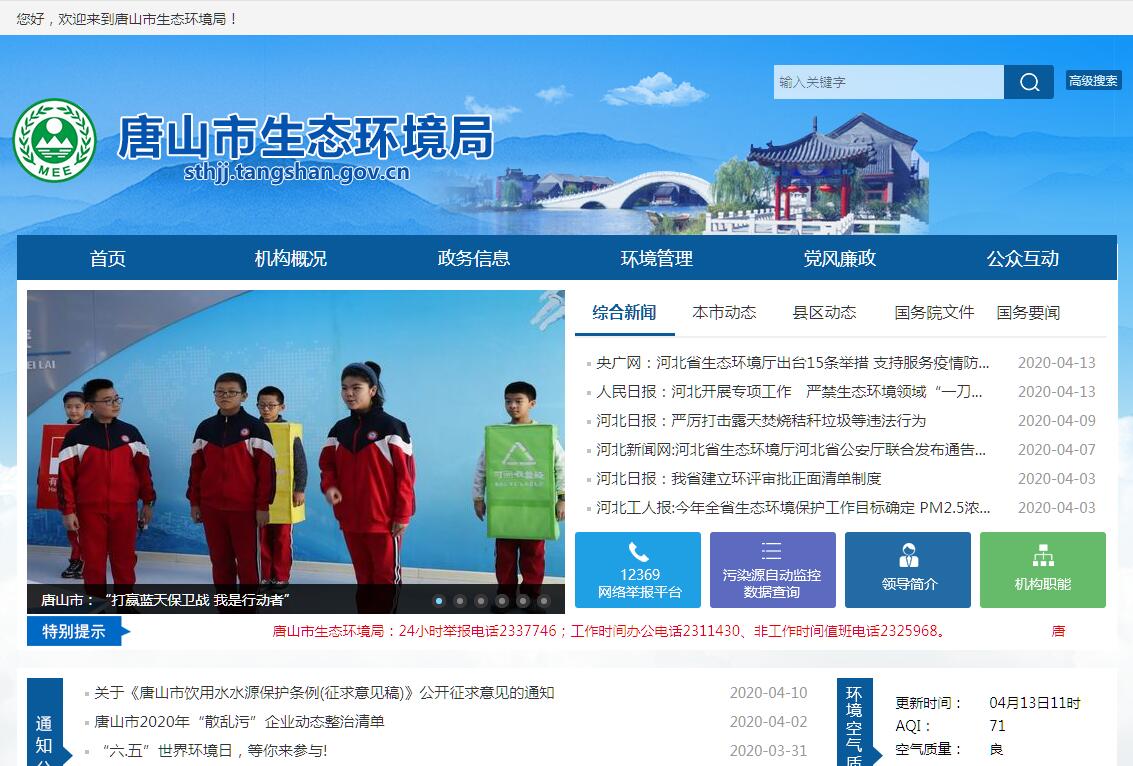
Task: Switch to the 本市动态 news tab
Action: tap(724, 312)
